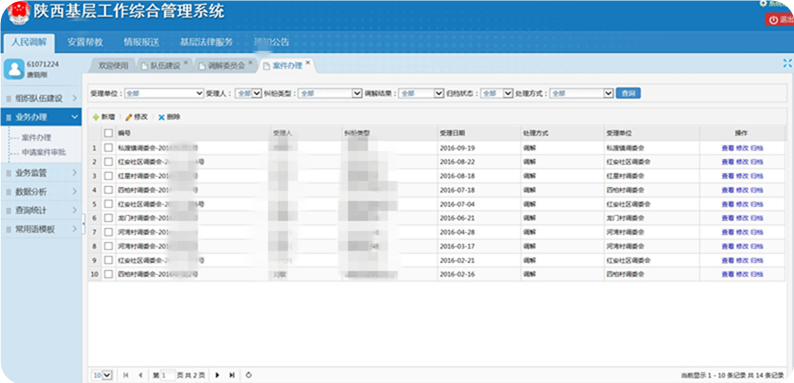Check the checkbox for row 4

[x=108, y=190]
